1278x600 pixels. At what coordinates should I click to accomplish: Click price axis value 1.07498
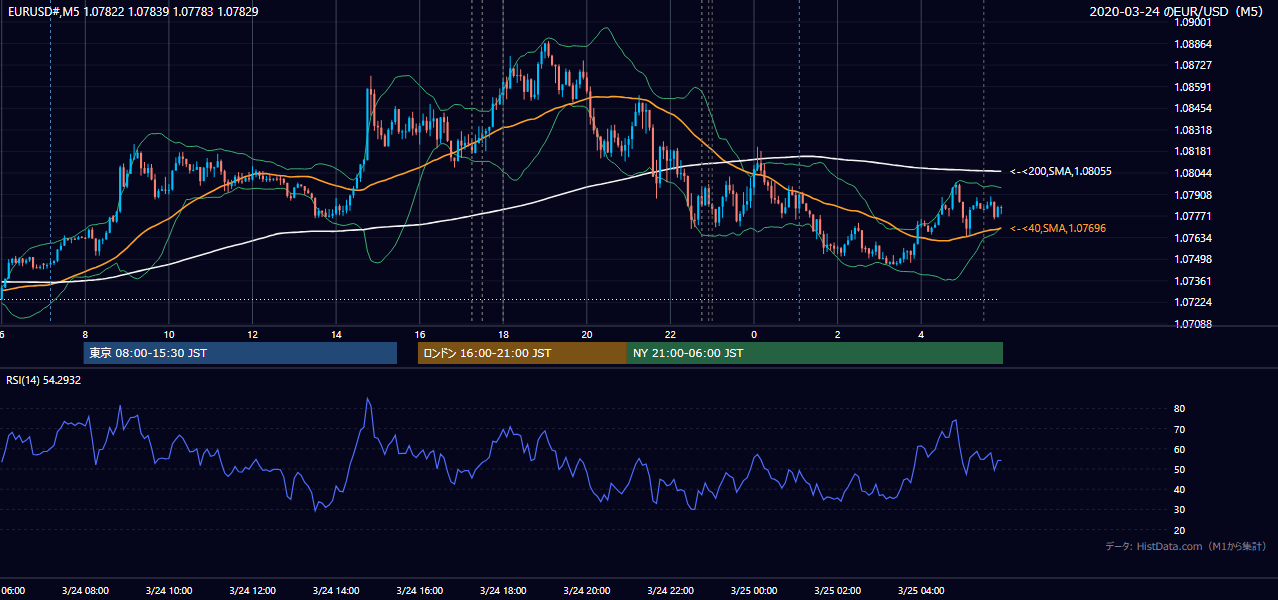(x=1195, y=259)
